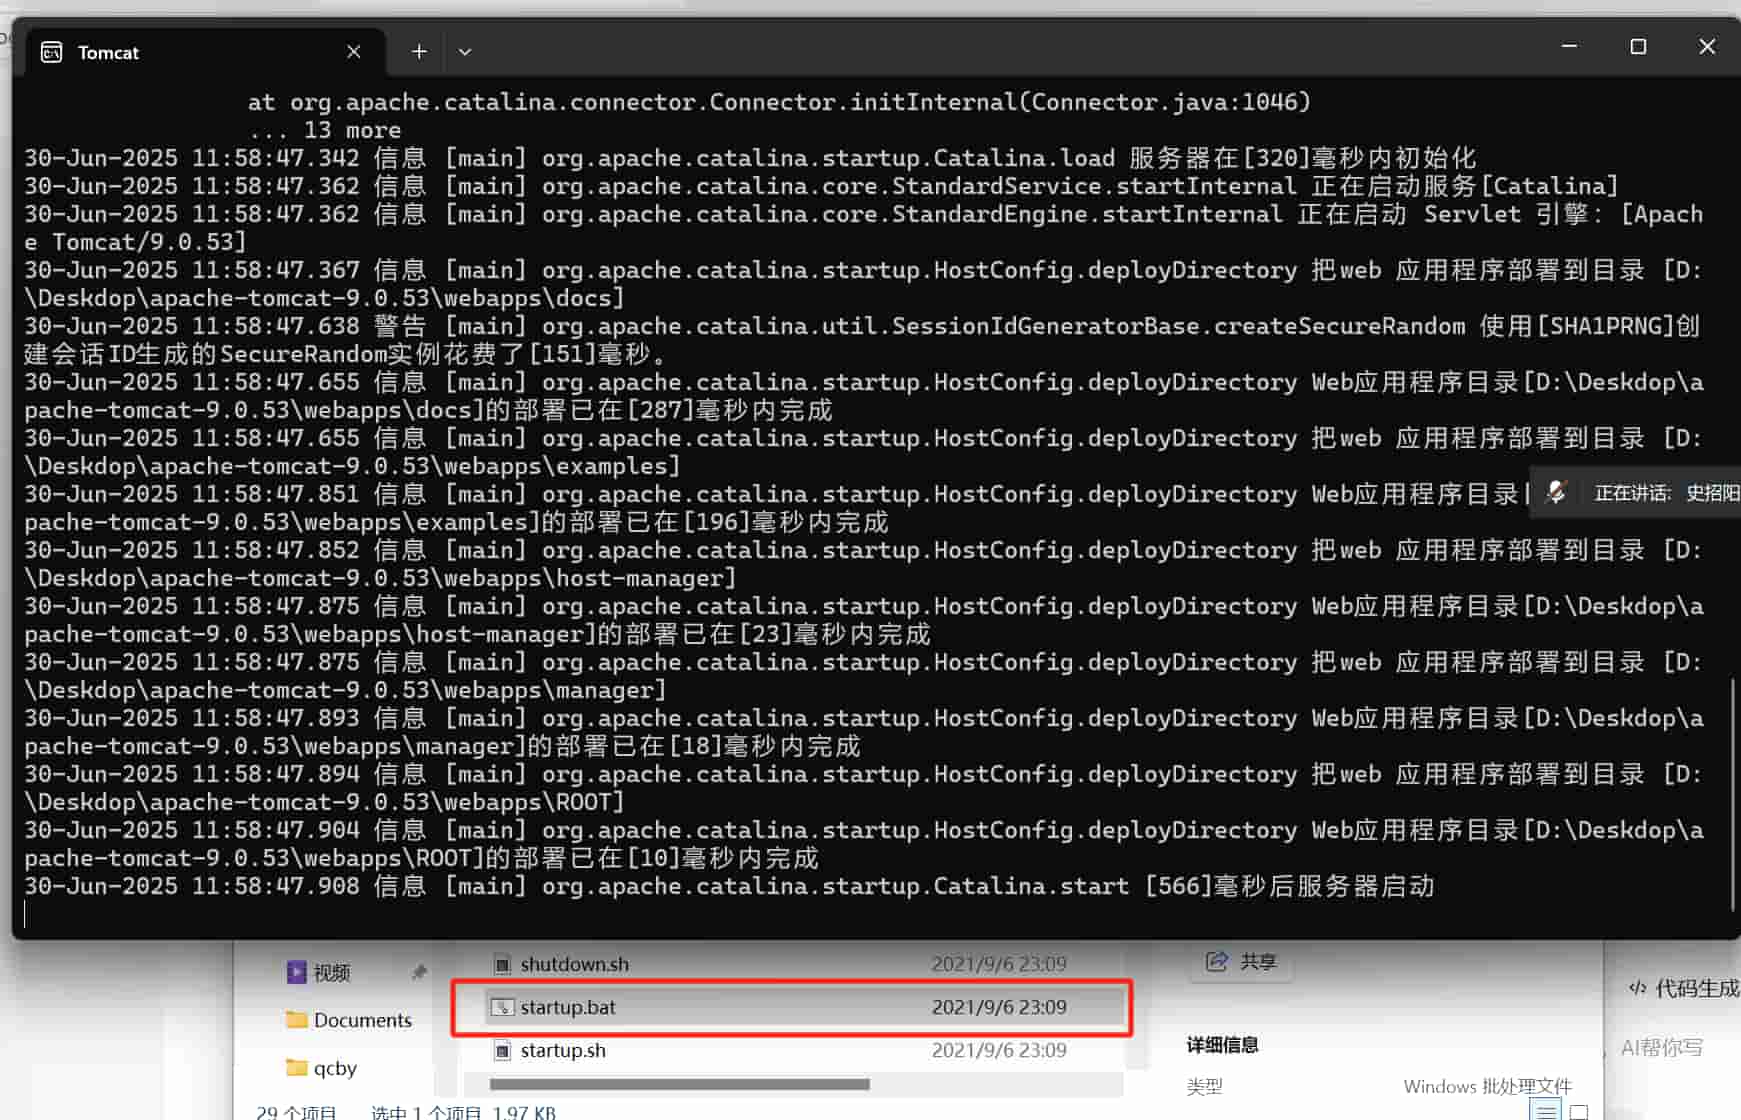This screenshot has height=1120, width=1741.
Task: Click log line timestamped 11:58:47.893
Action: click(864, 732)
